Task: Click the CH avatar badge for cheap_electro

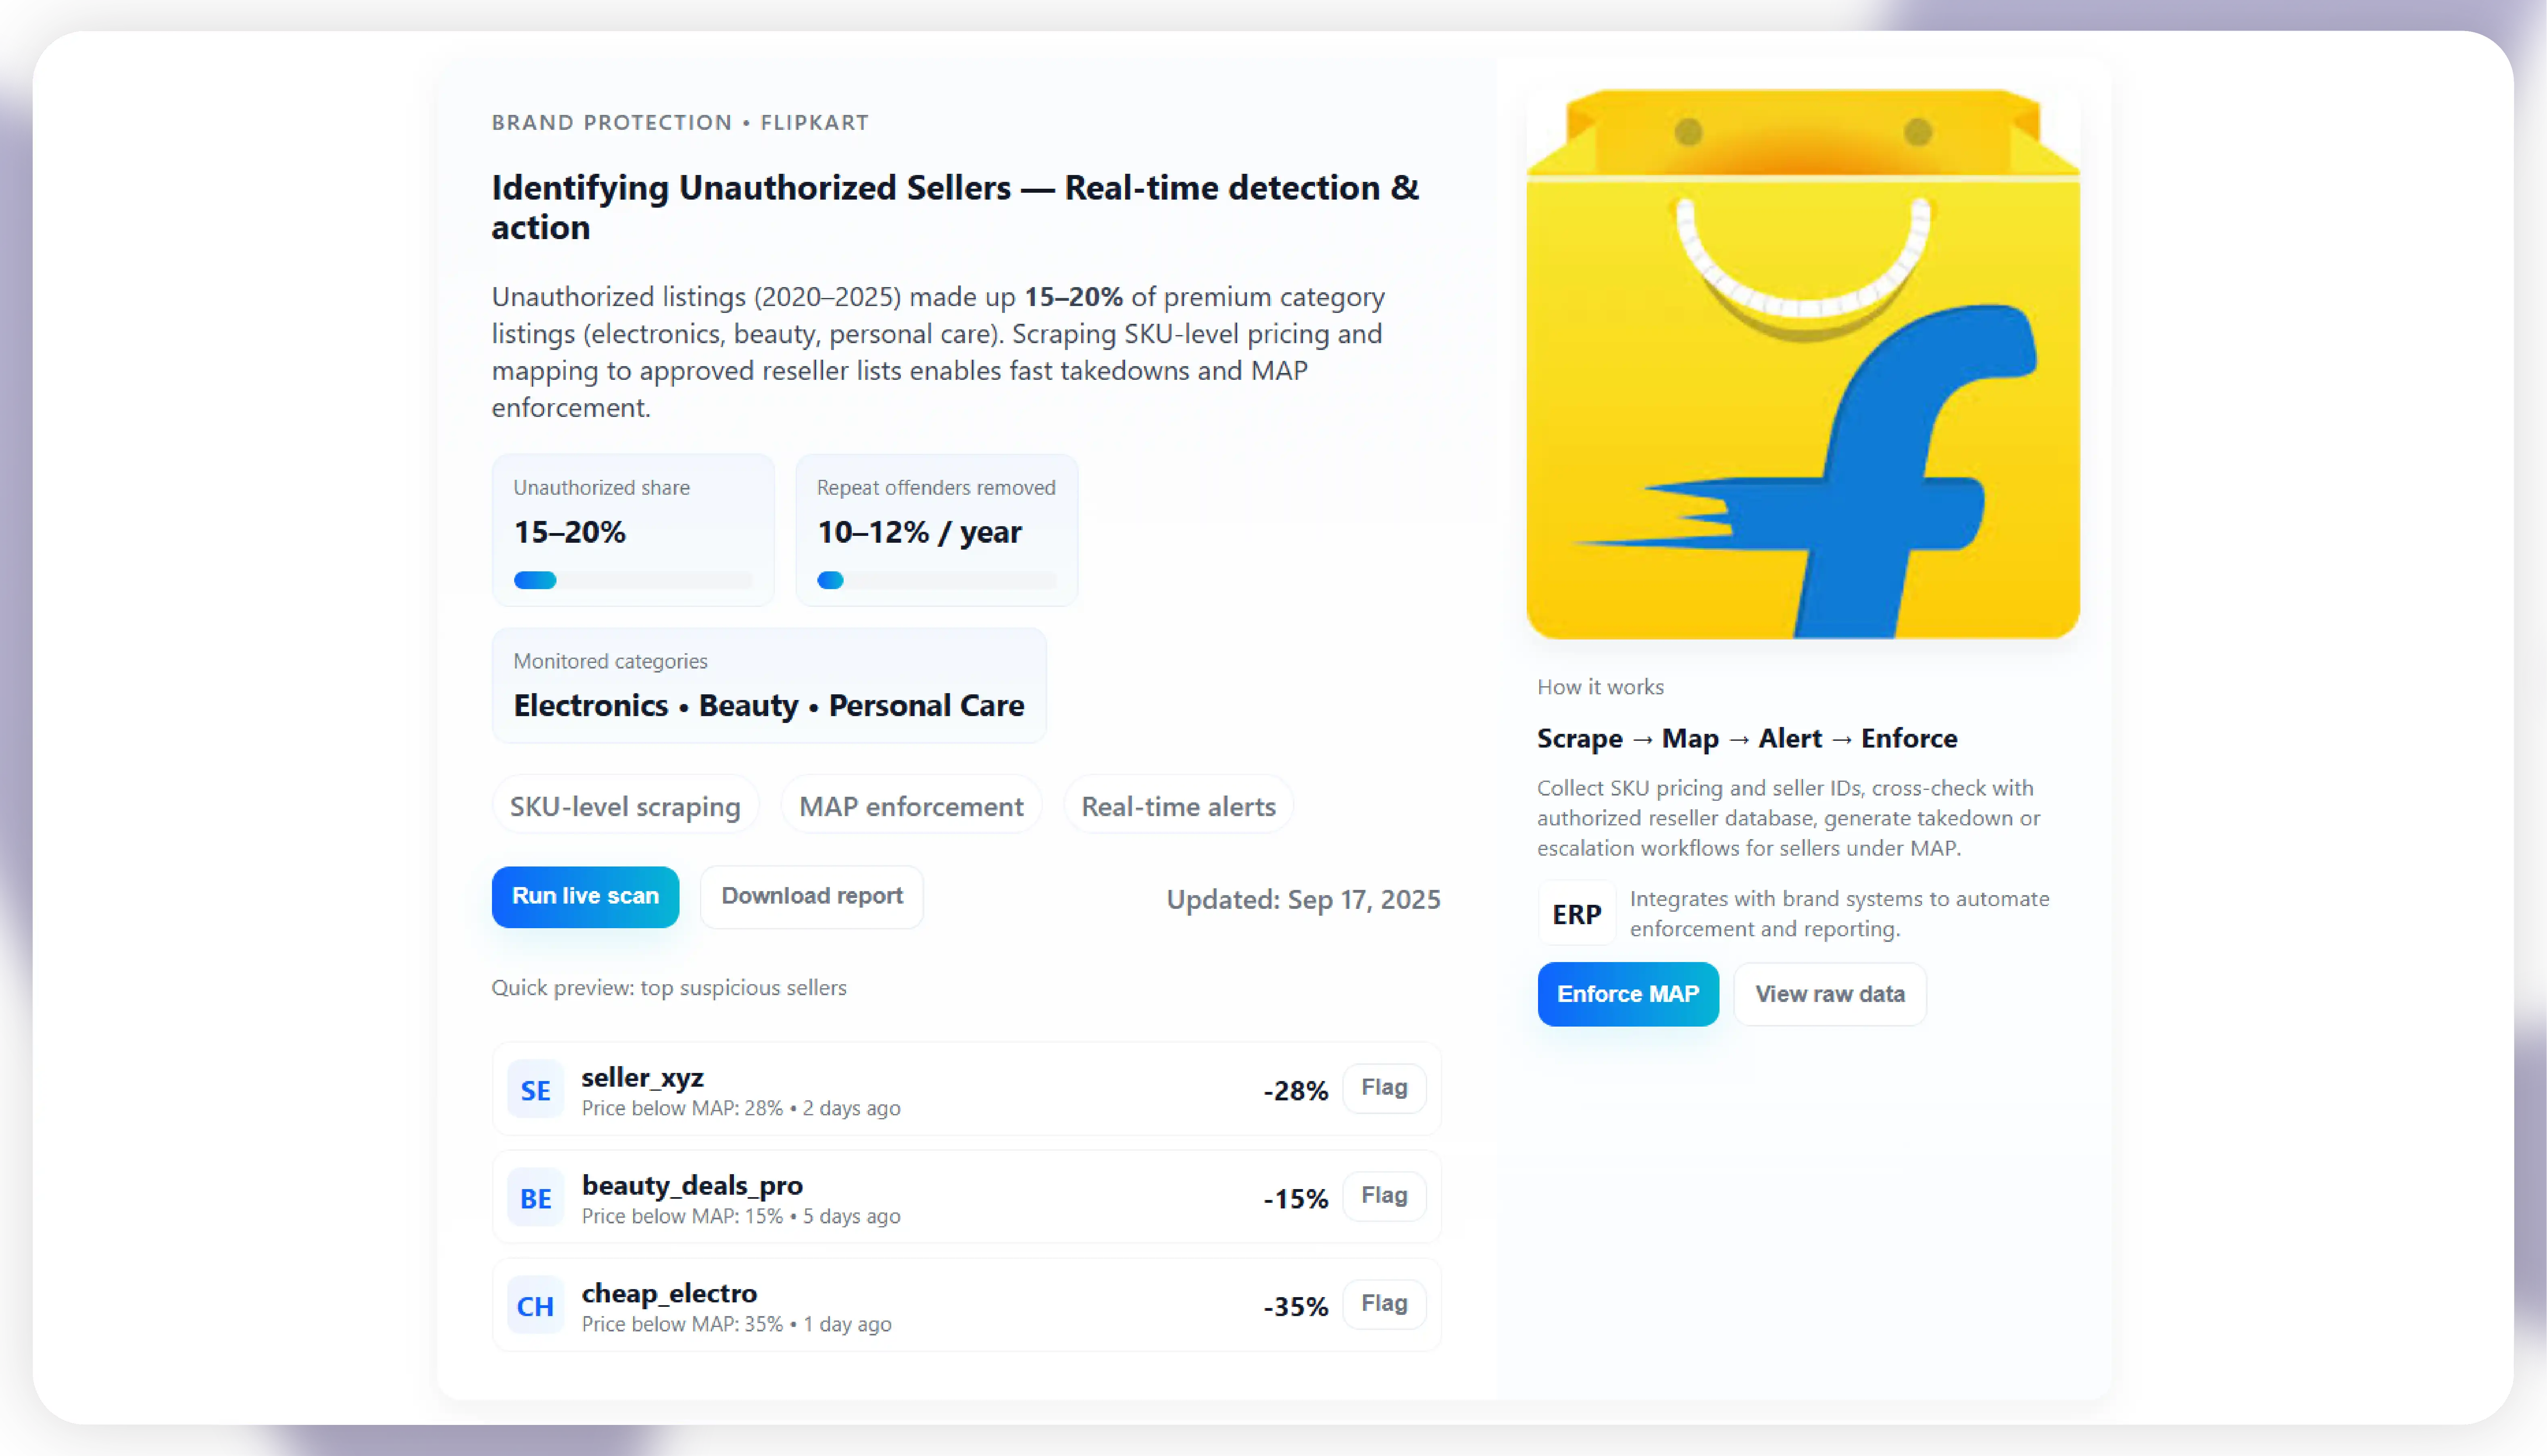Action: [x=535, y=1305]
